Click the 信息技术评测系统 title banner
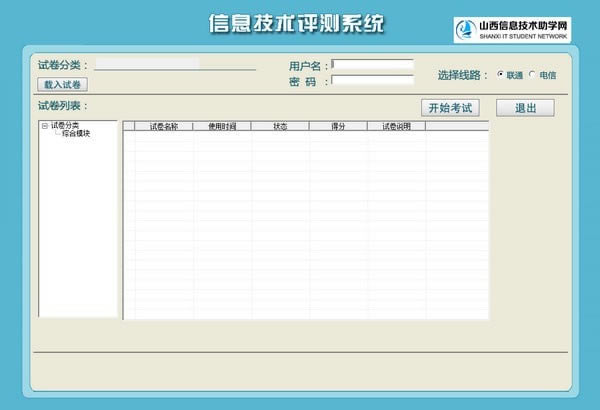 (296, 23)
